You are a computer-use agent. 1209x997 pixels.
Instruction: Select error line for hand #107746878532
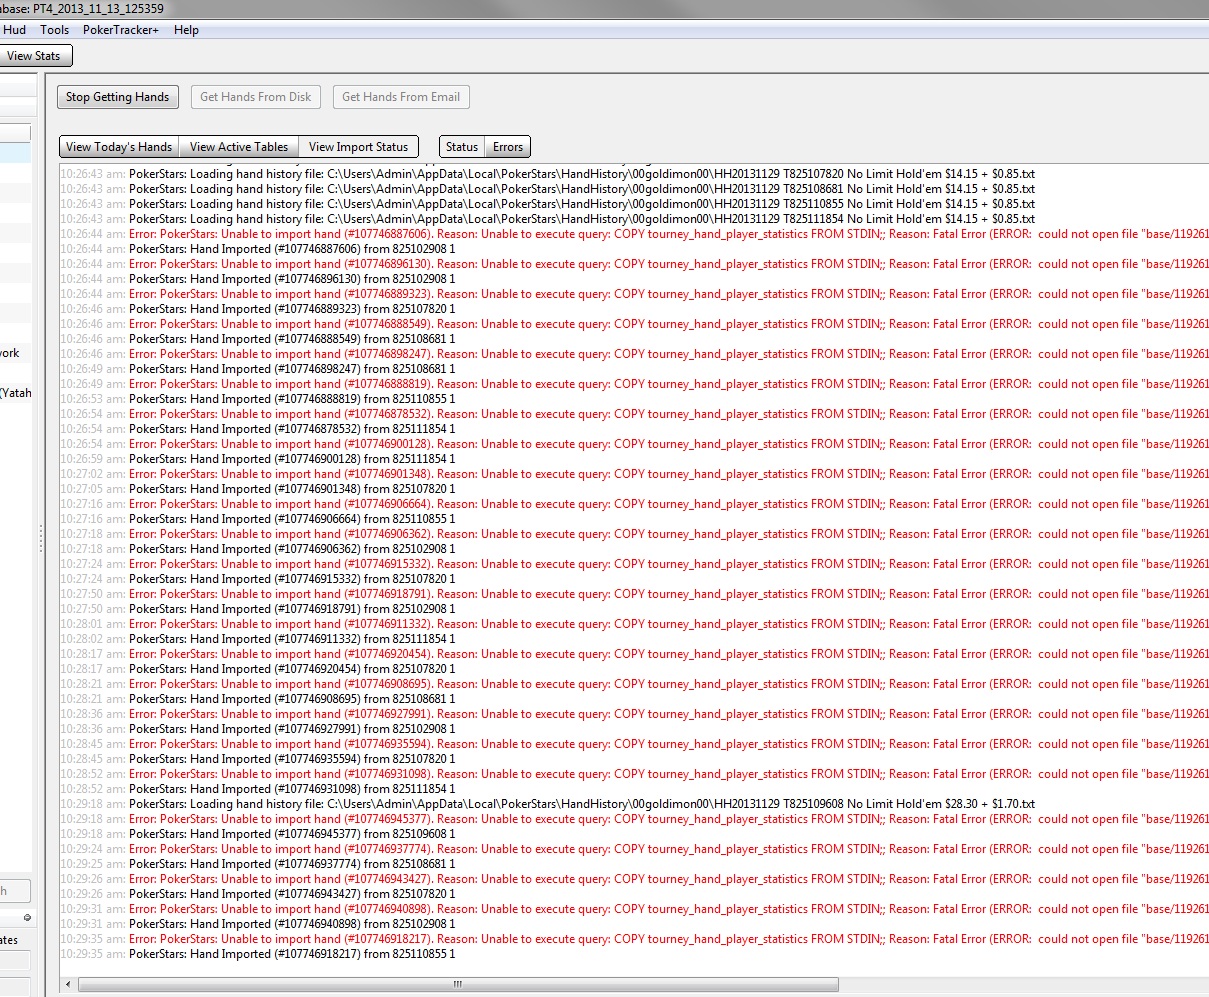(x=634, y=414)
